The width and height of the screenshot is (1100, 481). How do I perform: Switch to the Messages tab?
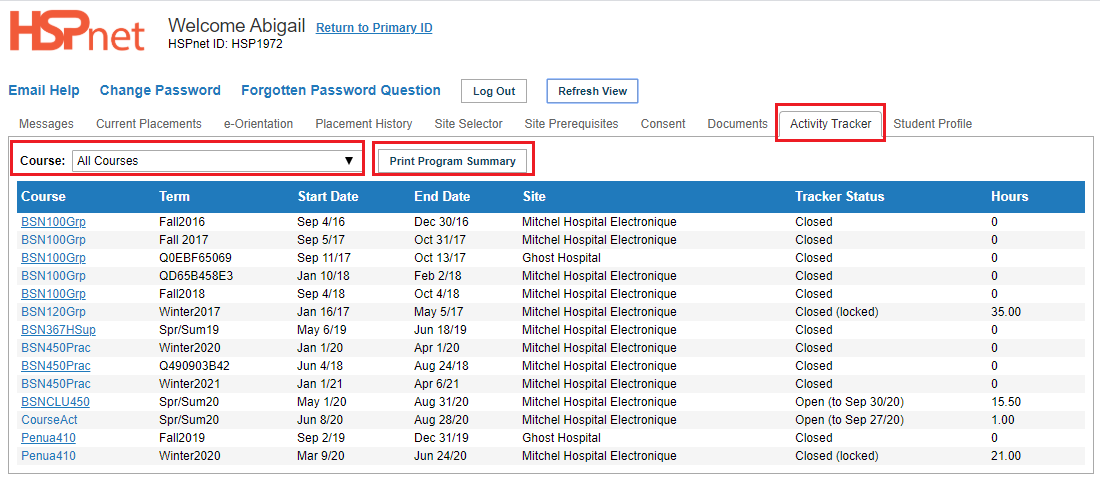tap(46, 124)
